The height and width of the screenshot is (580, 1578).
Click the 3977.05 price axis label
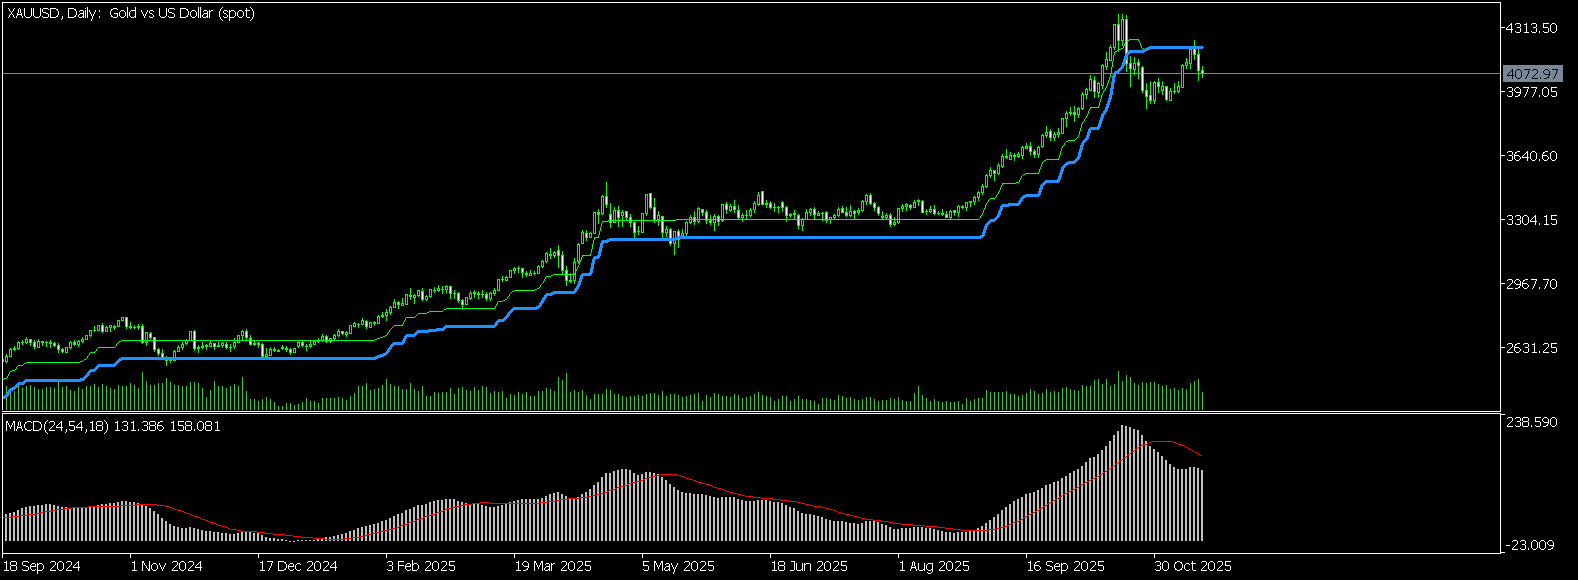click(1532, 92)
